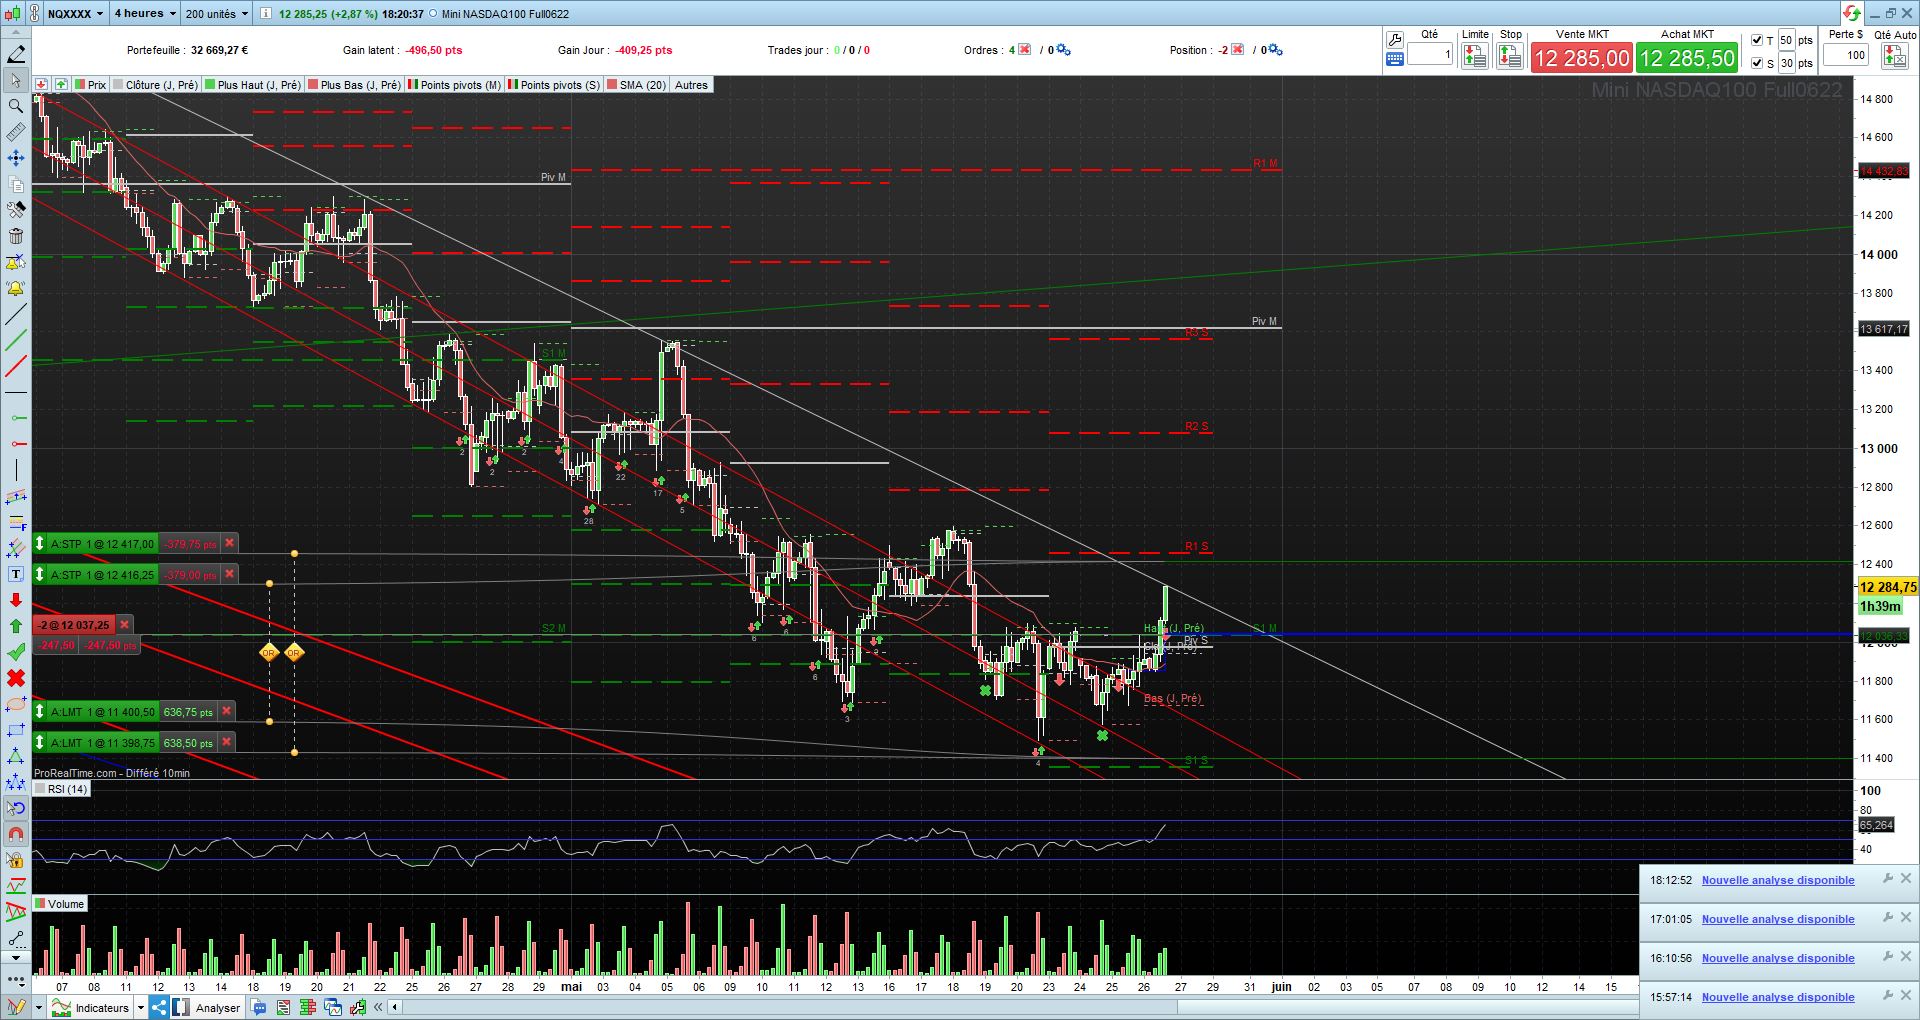Screen dimensions: 1920x1020
Task: Open the 17:01:05 Nouvelle analyse disponible link
Action: point(1778,919)
